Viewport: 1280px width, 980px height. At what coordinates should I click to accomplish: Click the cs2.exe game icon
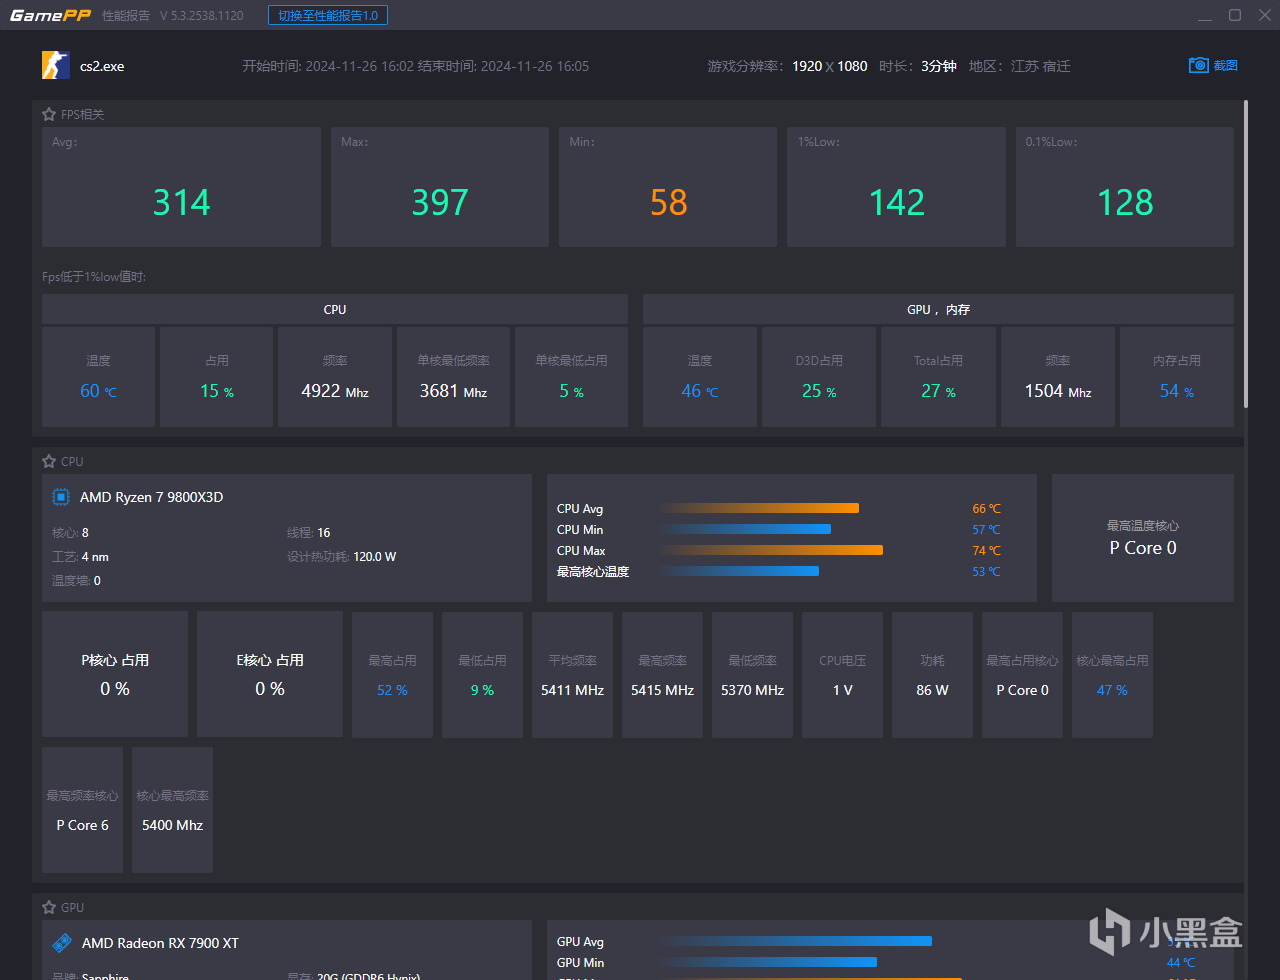[56, 66]
